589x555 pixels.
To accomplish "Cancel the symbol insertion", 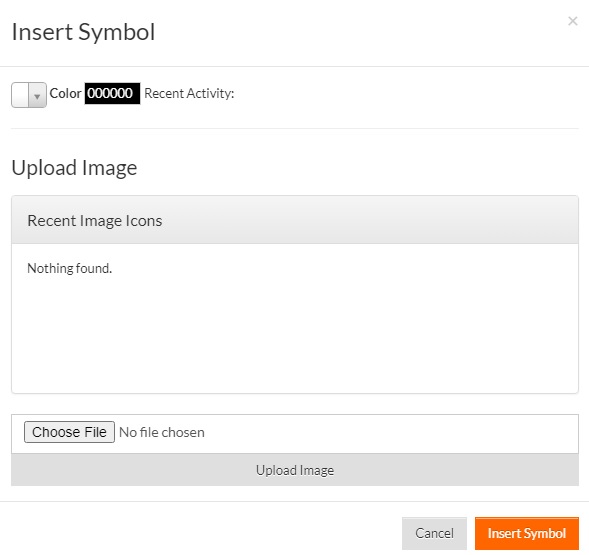I will [434, 533].
